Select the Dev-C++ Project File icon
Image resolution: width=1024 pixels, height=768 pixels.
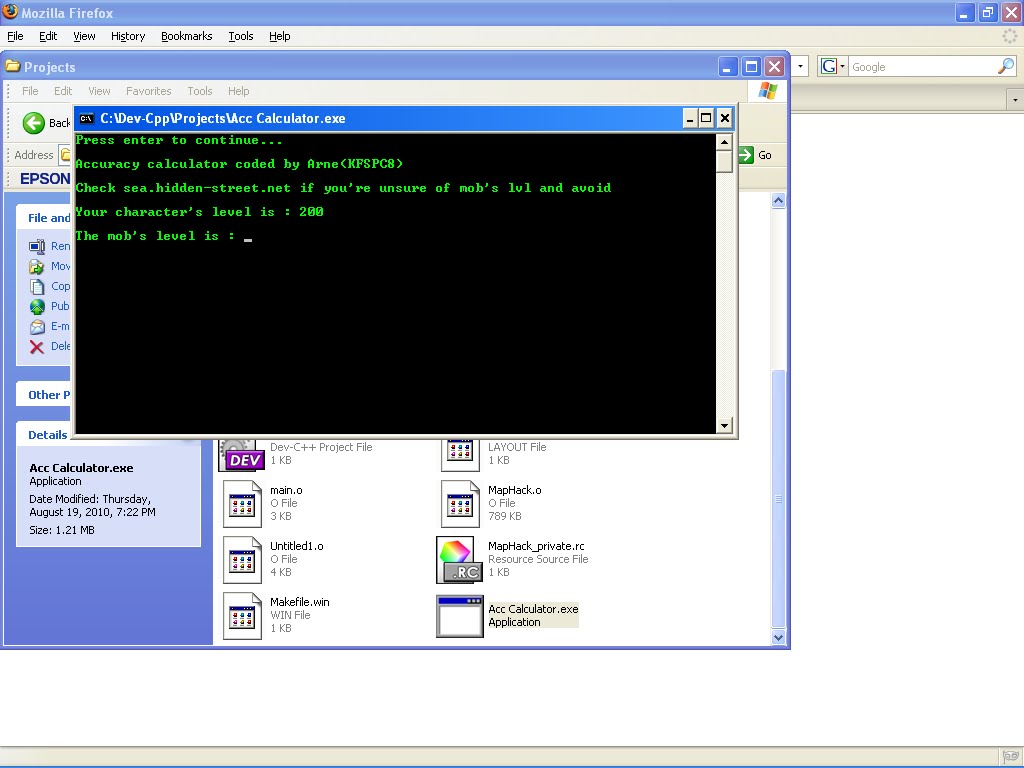(x=242, y=455)
